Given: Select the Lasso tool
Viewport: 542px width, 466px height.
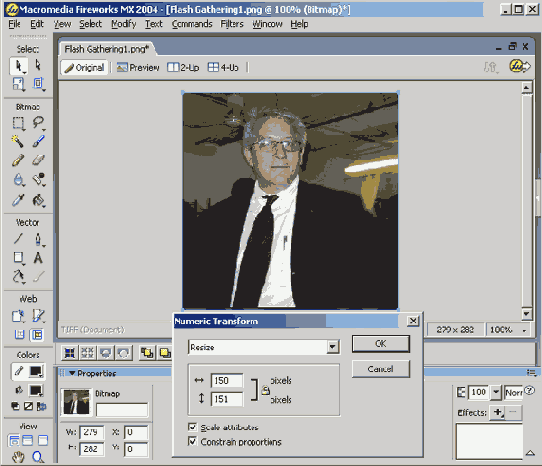Looking at the screenshot, I should 38,123.
